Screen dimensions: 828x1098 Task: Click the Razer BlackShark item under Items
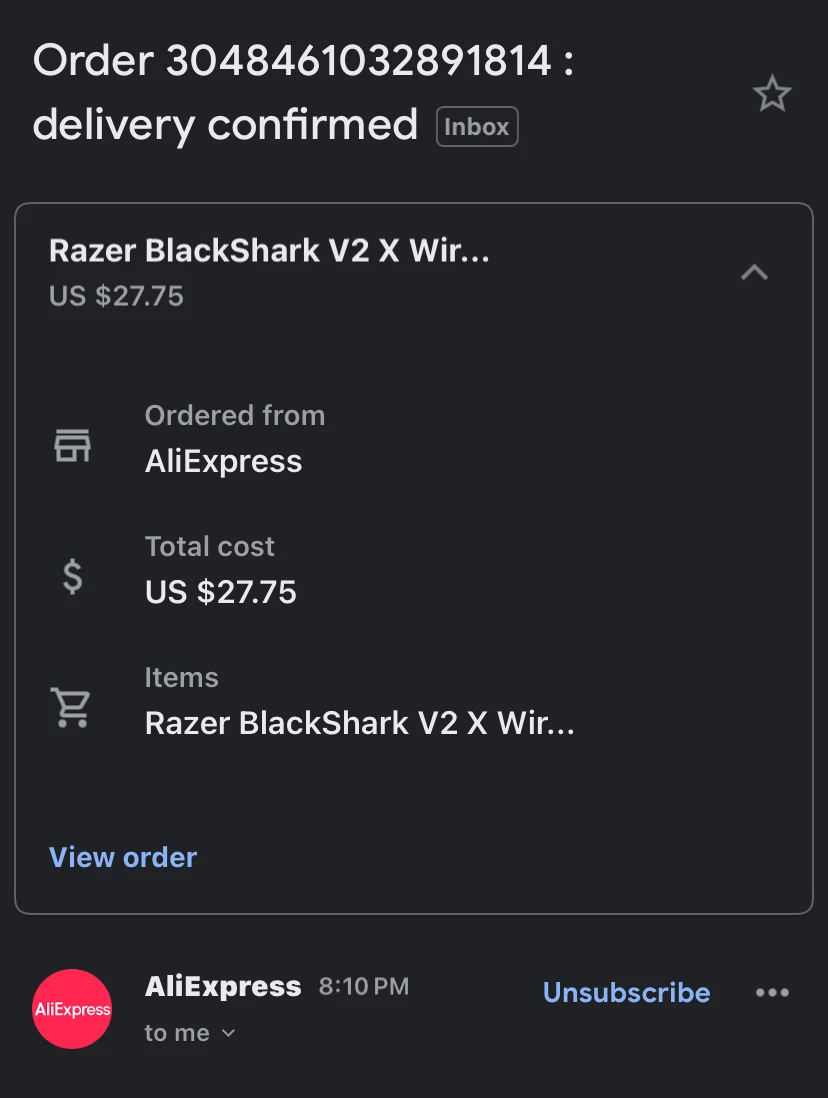pos(359,723)
